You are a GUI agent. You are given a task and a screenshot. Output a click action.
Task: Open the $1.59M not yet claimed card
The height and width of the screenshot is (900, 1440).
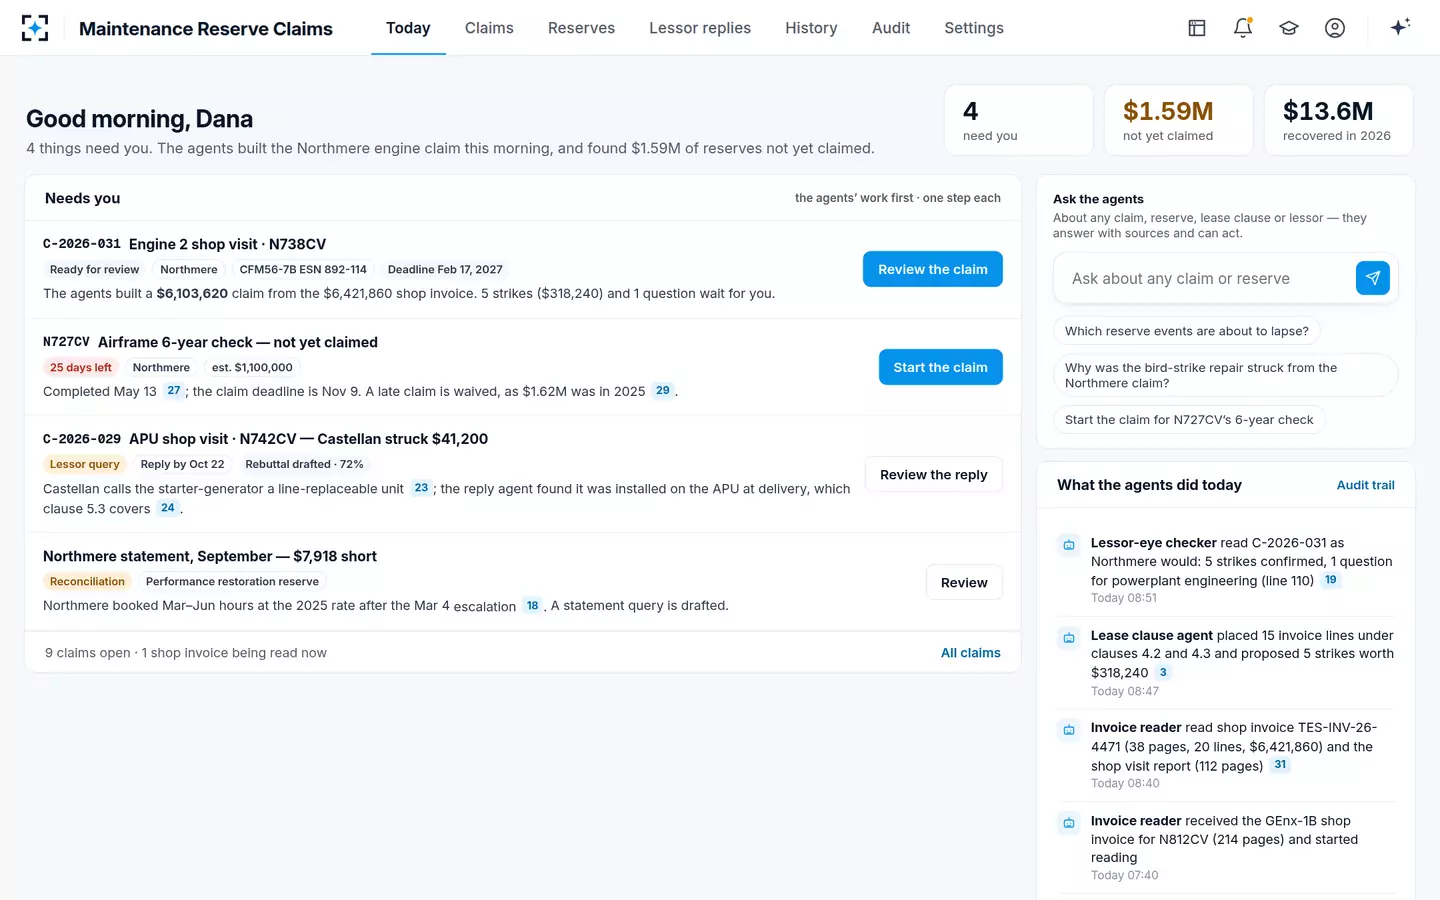click(x=1179, y=120)
